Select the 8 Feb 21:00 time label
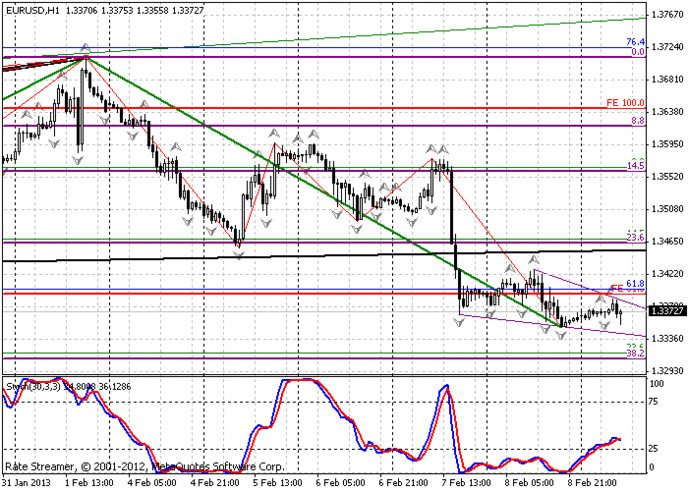 (596, 483)
